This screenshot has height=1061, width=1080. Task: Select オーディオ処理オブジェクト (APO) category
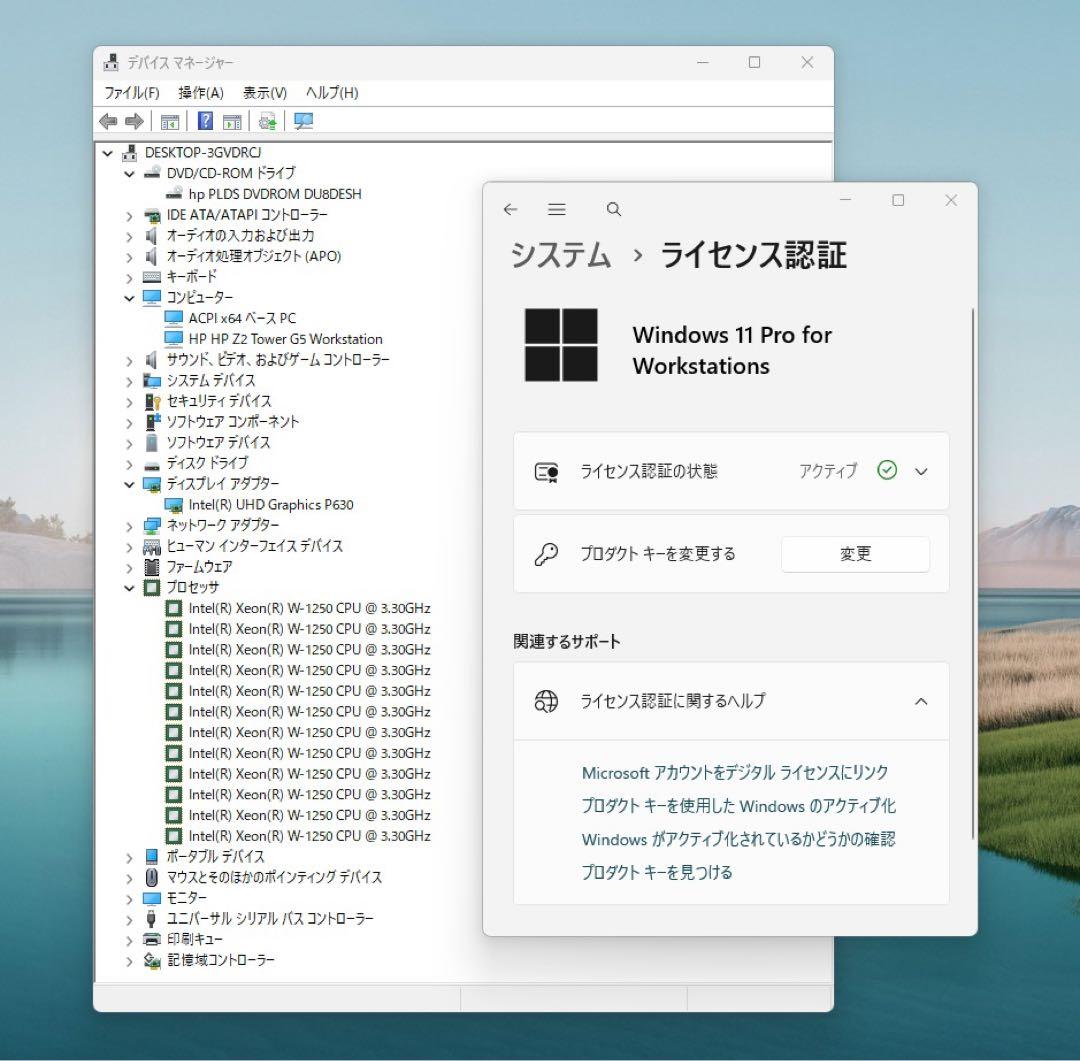(x=253, y=256)
